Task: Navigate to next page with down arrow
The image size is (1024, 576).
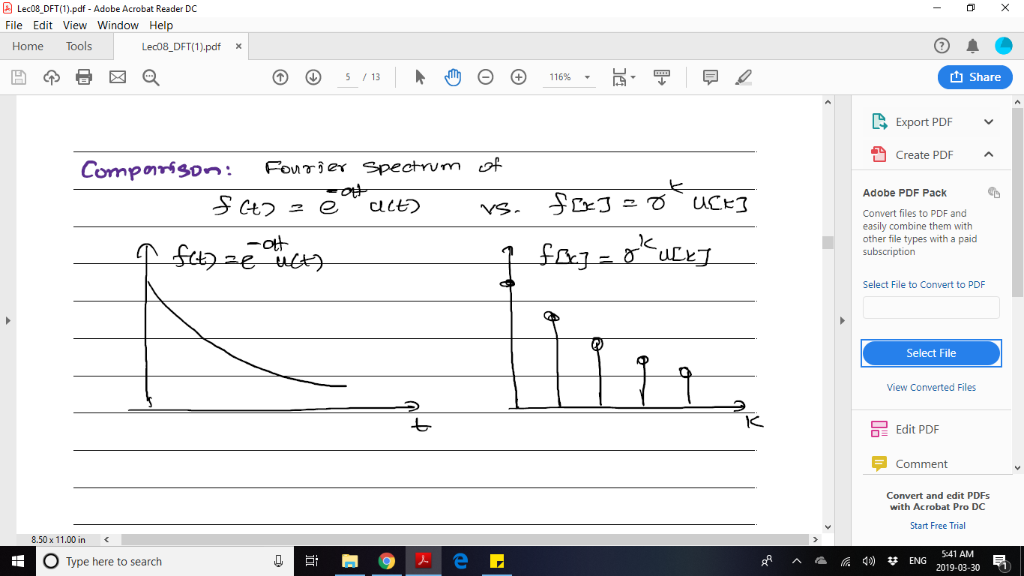Action: [x=313, y=76]
